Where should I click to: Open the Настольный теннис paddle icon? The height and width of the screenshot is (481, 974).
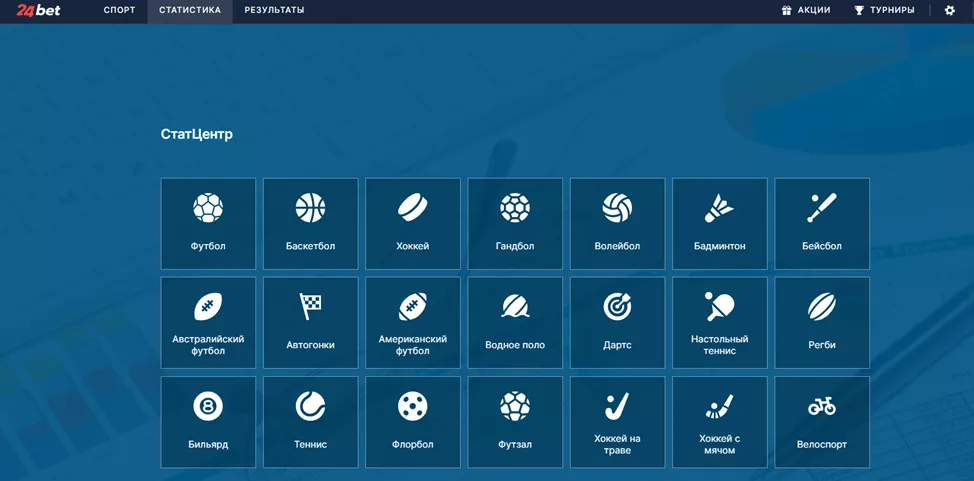pos(719,305)
